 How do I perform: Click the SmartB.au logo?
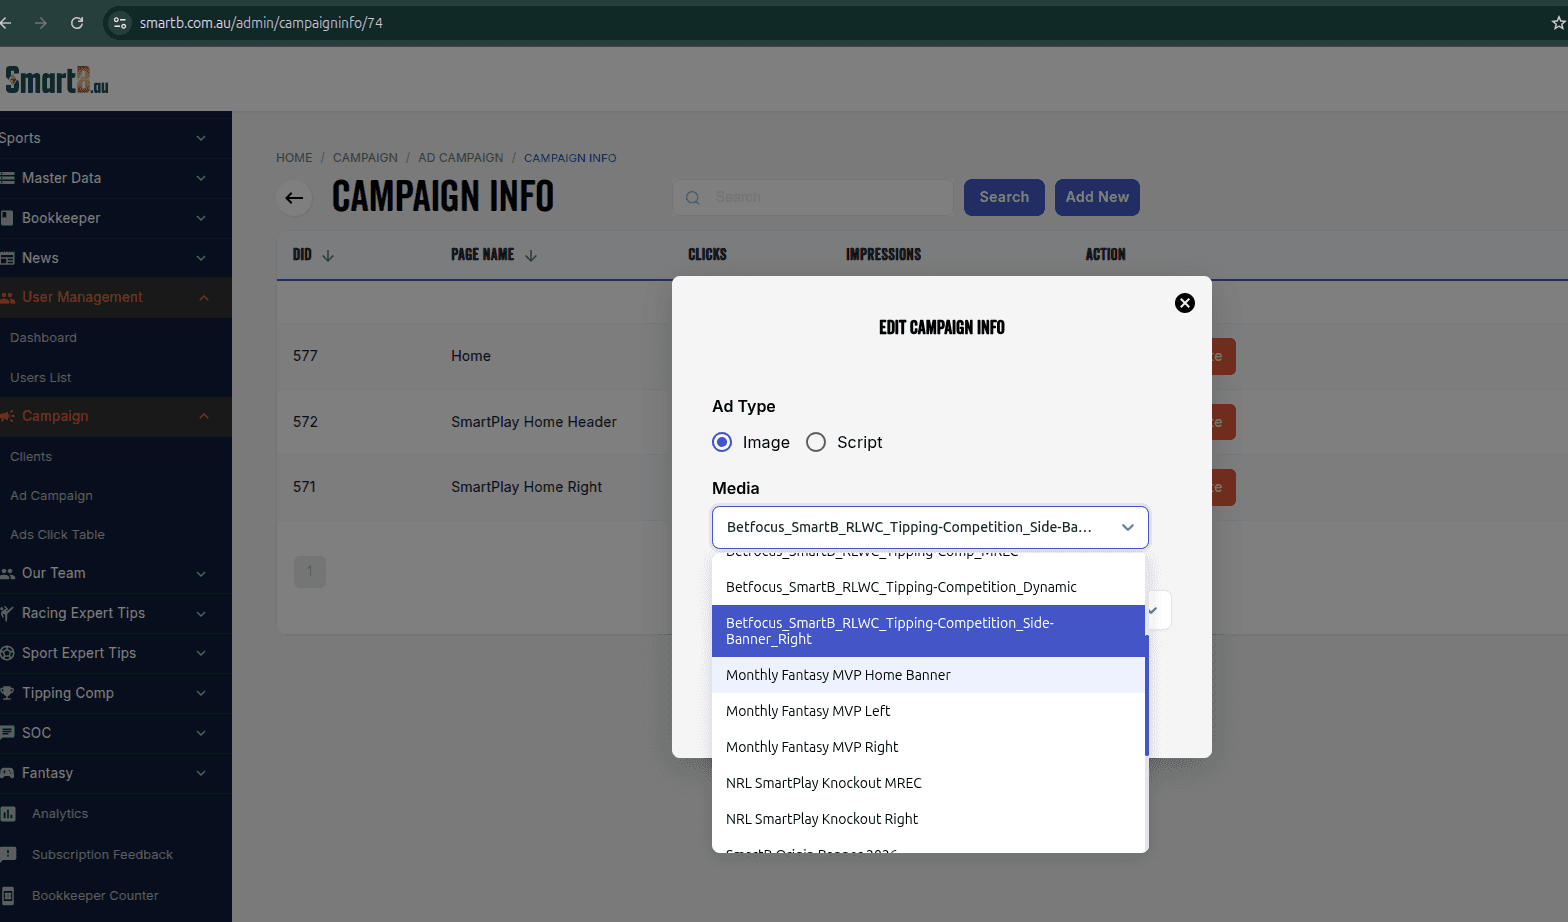57,80
